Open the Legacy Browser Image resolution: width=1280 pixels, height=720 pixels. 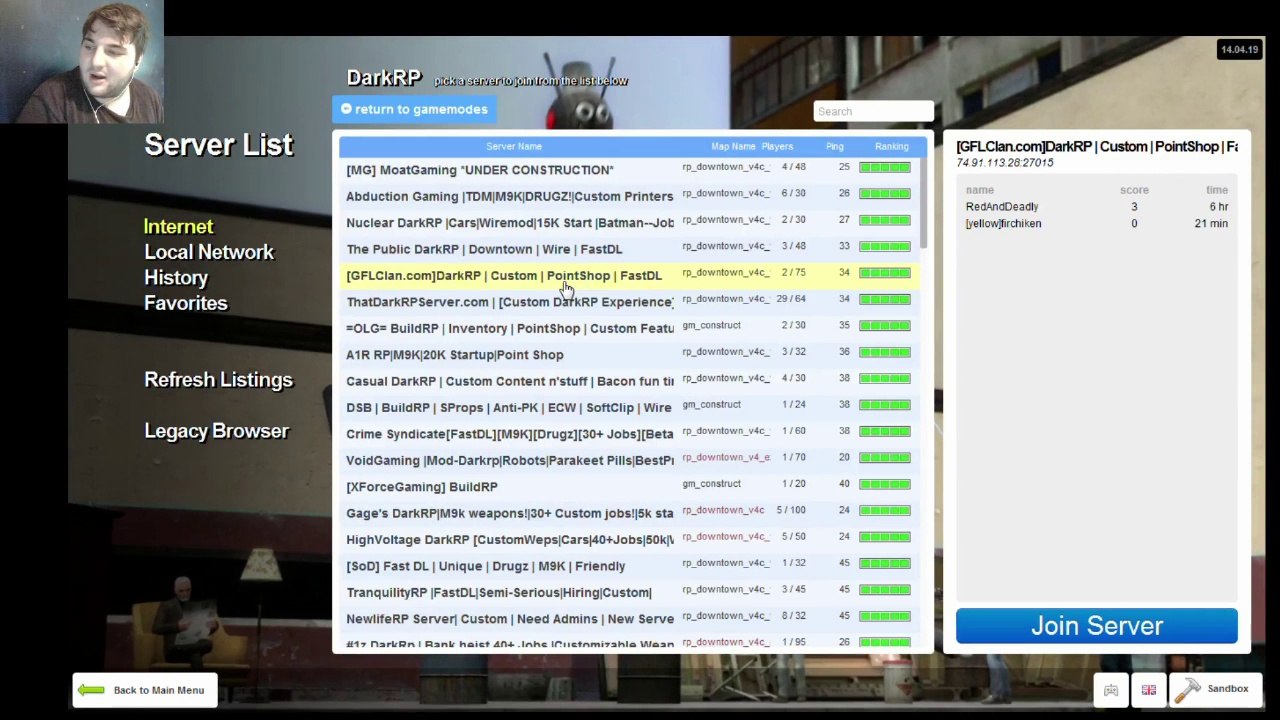click(216, 431)
